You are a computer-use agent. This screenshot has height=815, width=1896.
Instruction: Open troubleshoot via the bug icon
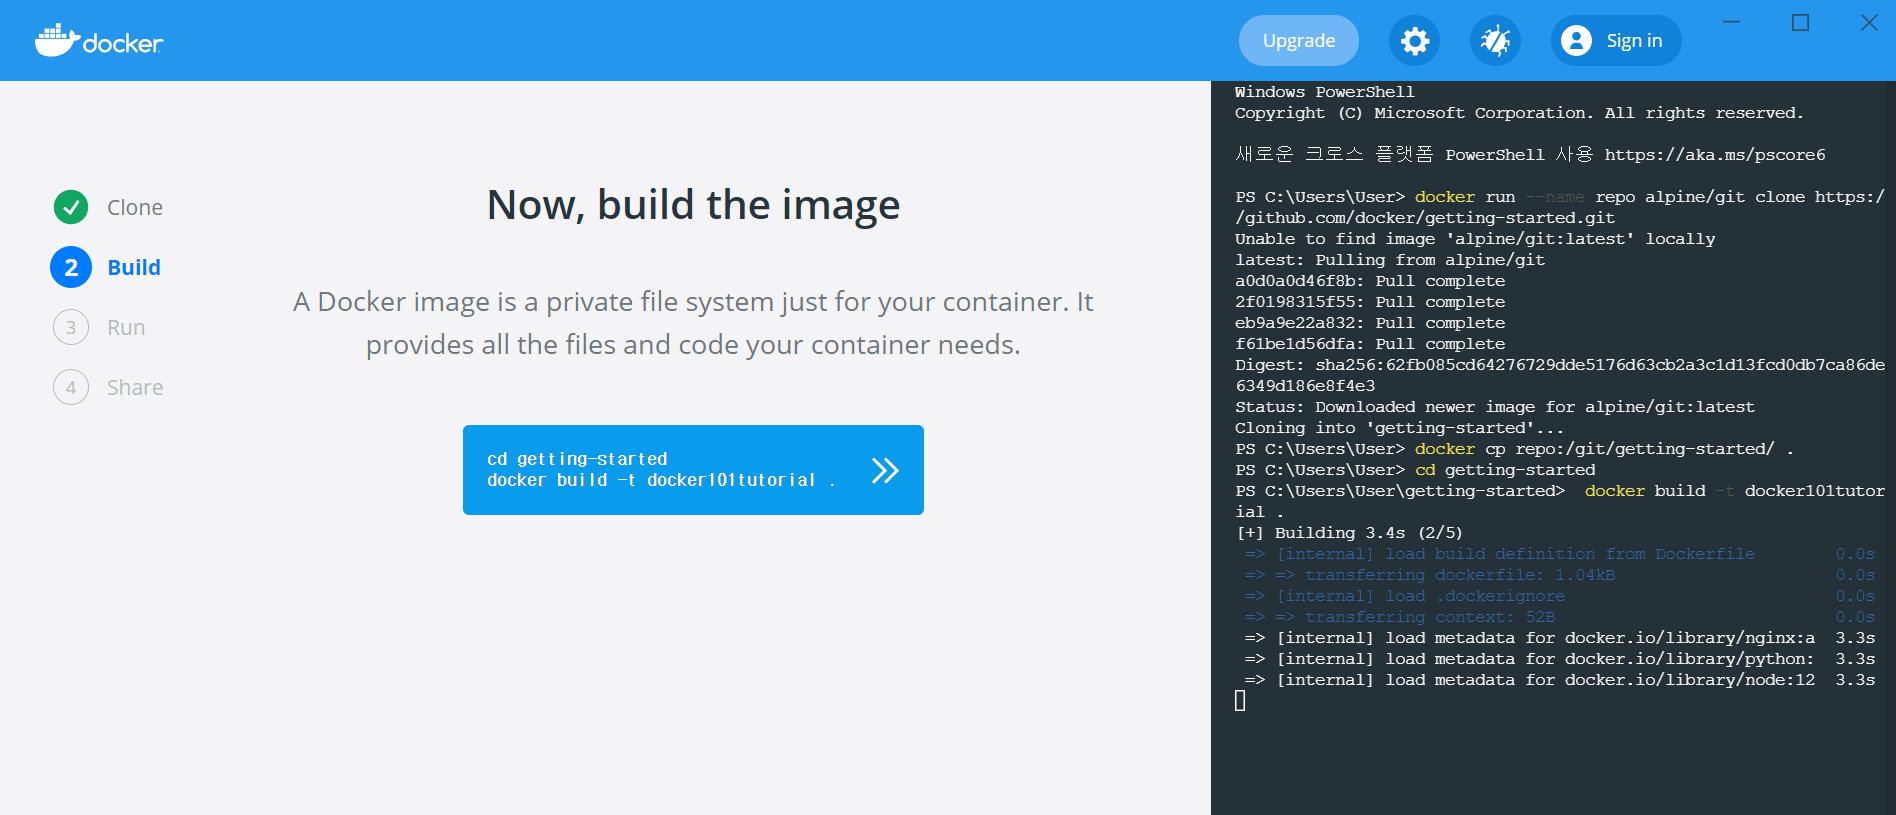[1495, 41]
